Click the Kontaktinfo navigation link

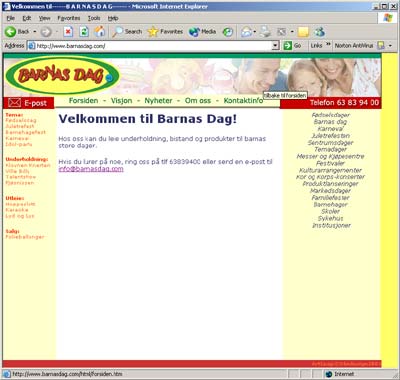[x=243, y=101]
